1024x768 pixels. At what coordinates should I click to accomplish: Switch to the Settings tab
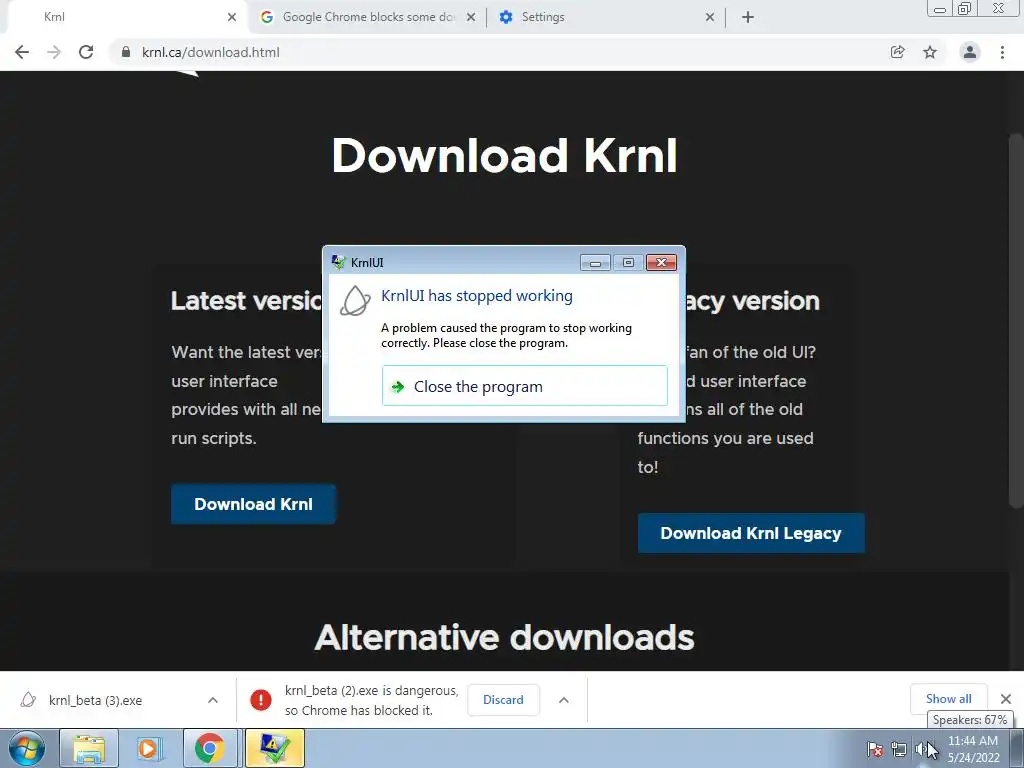point(606,17)
